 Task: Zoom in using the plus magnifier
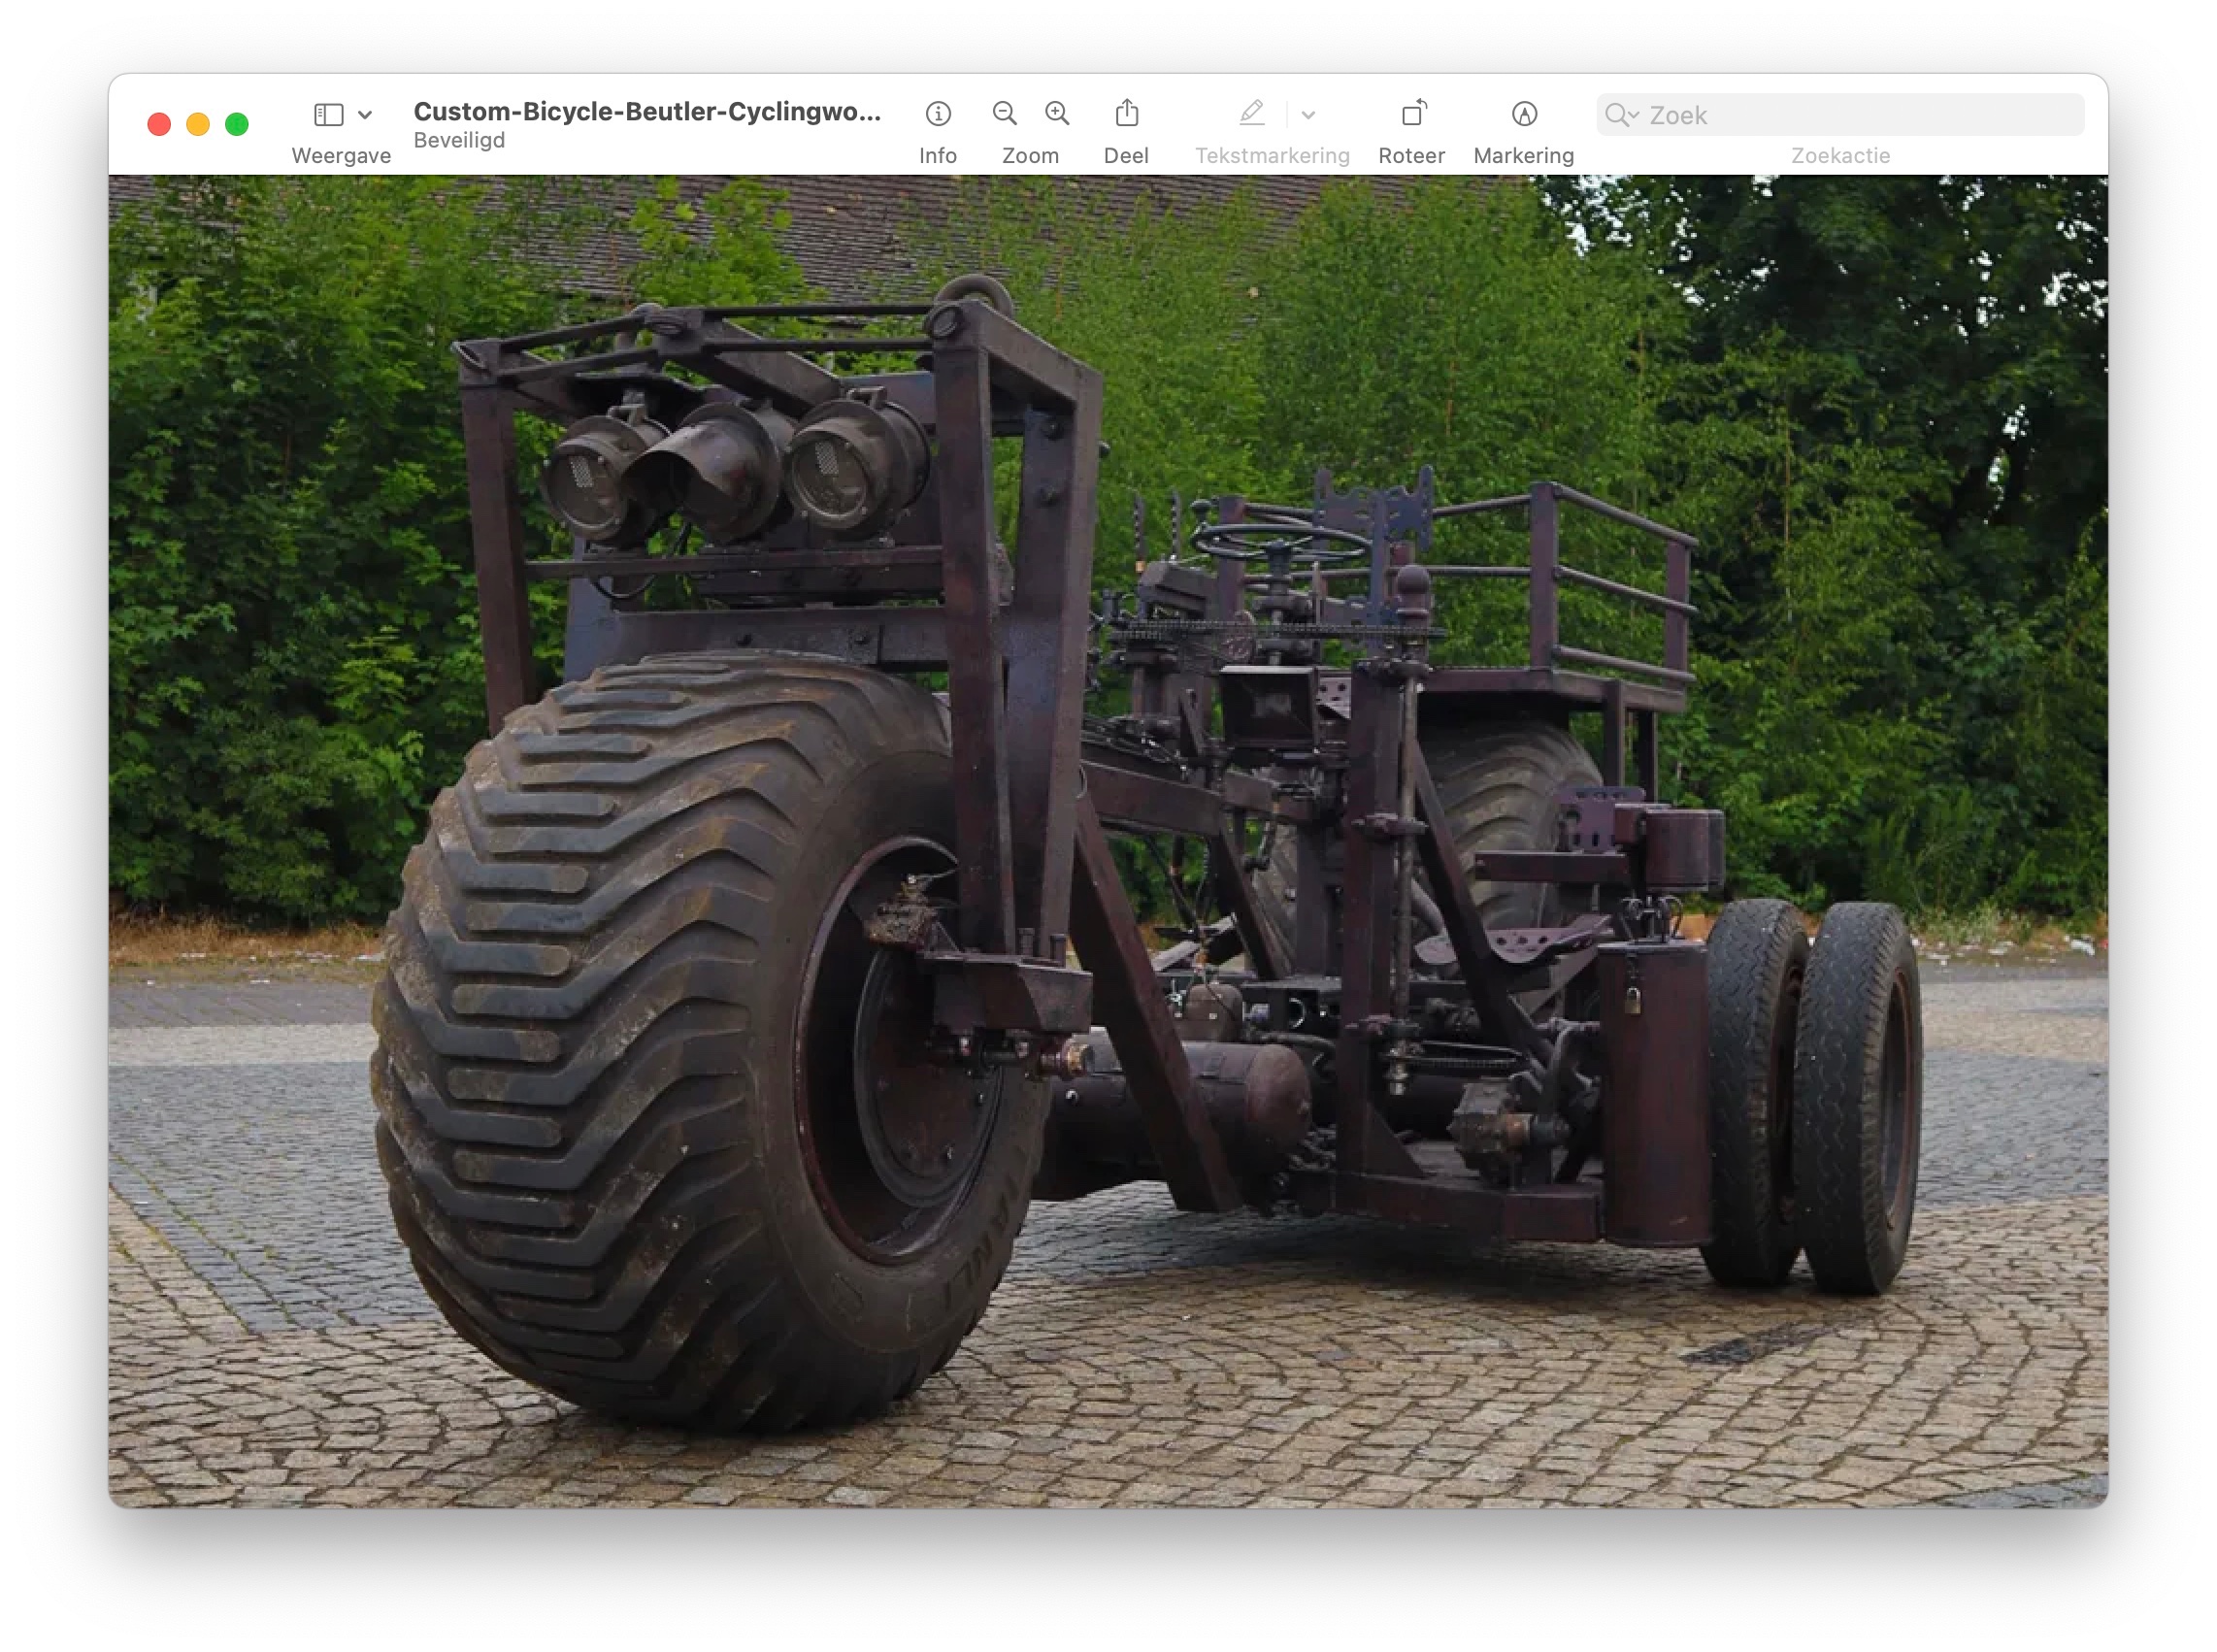click(1057, 114)
